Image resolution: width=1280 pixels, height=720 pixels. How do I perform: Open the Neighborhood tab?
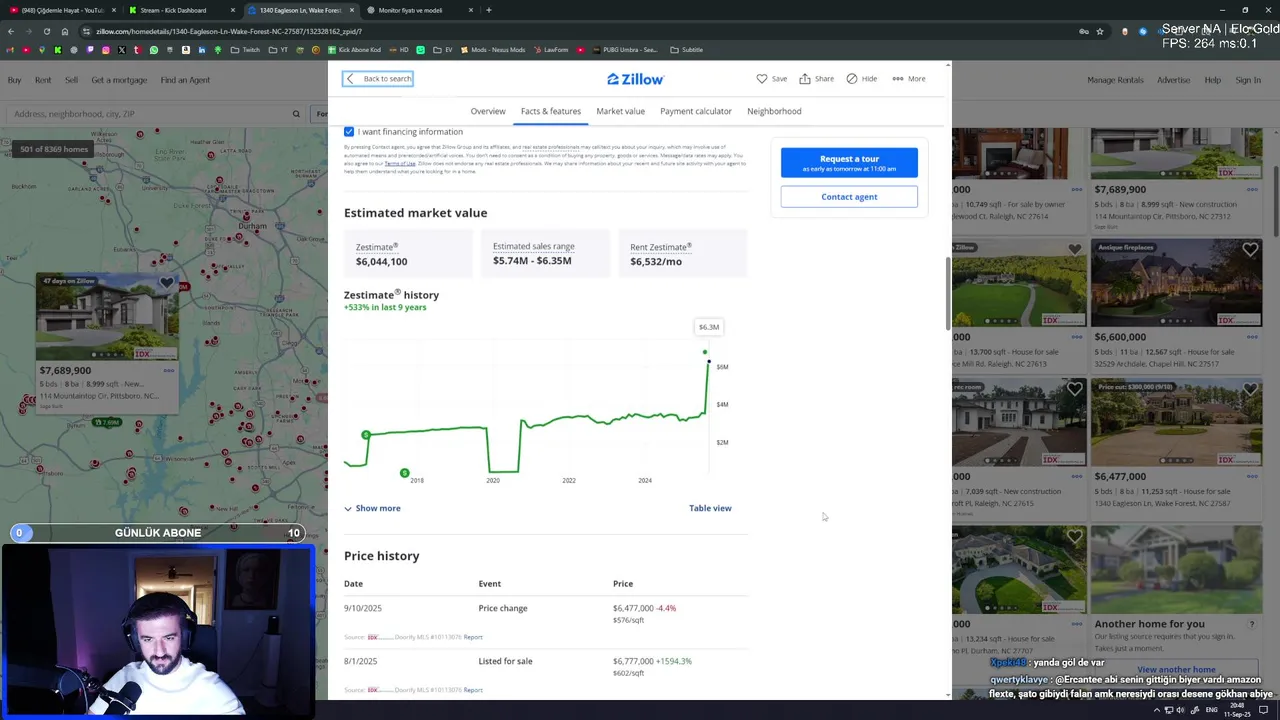pos(774,111)
